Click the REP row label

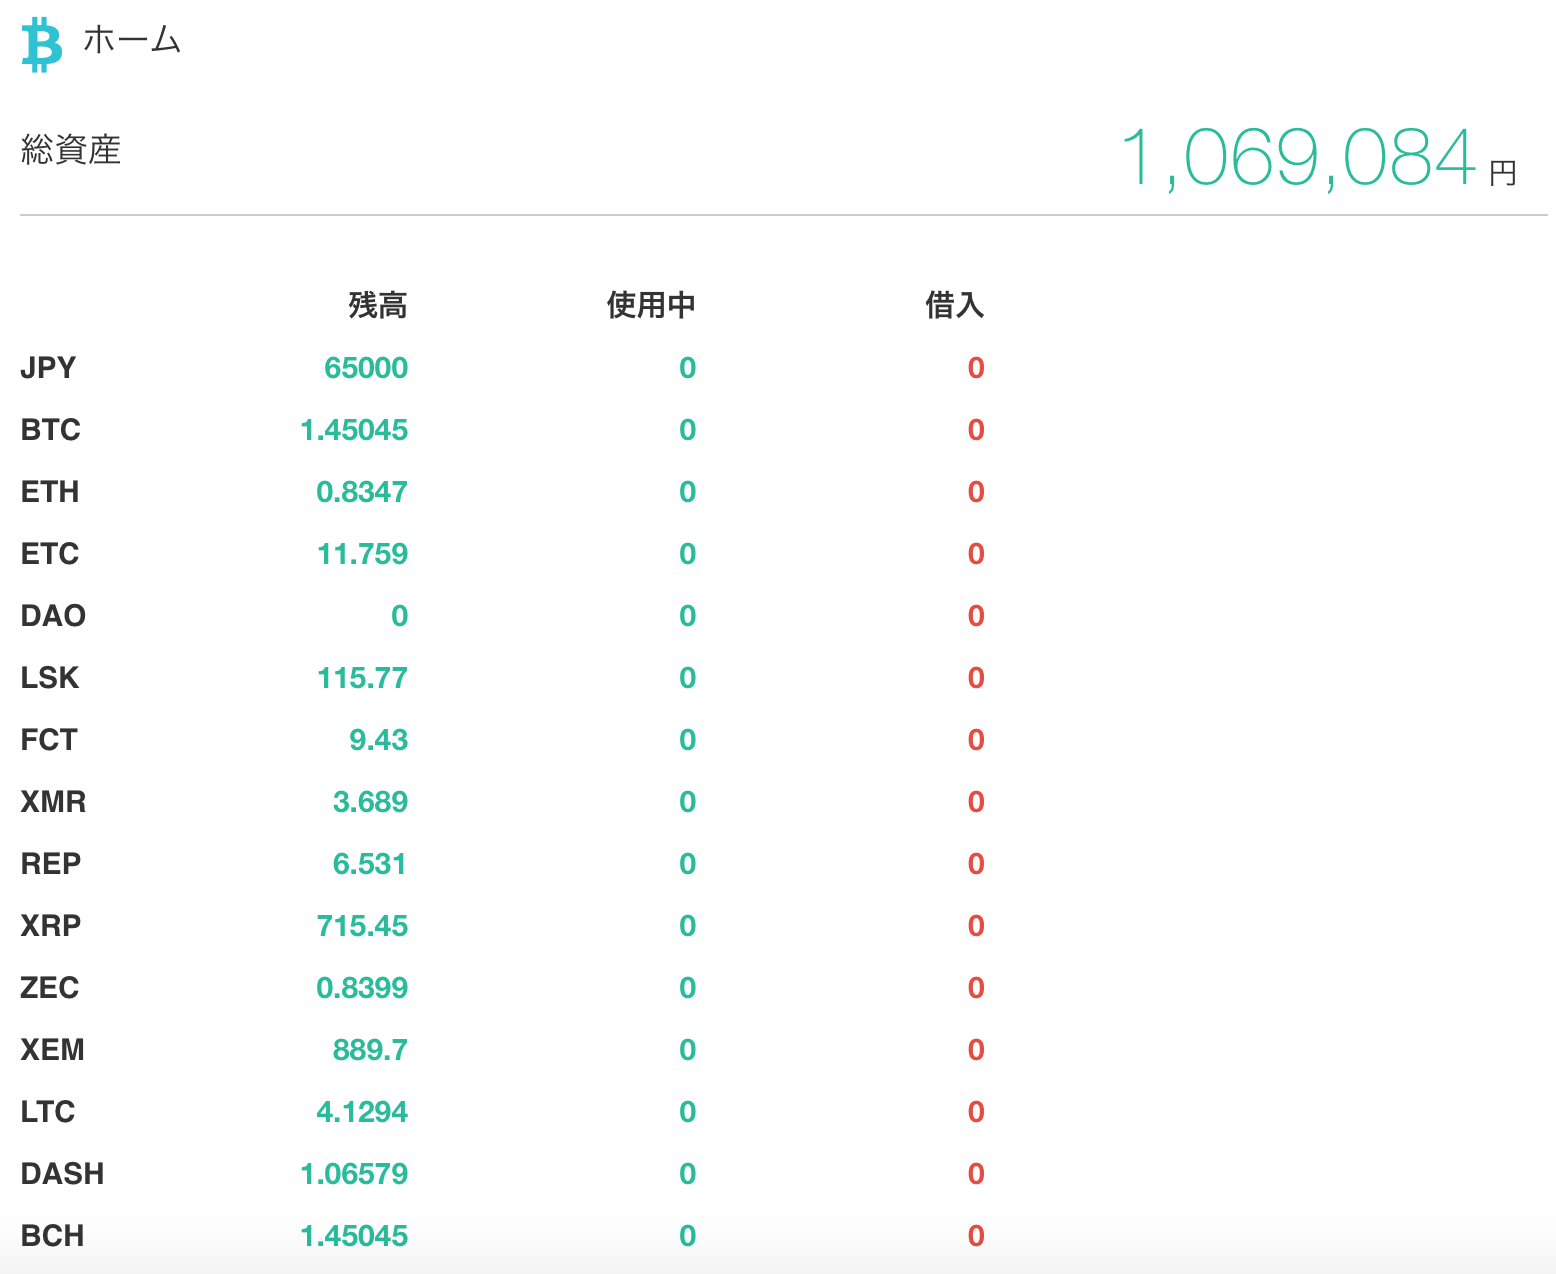tap(51, 863)
